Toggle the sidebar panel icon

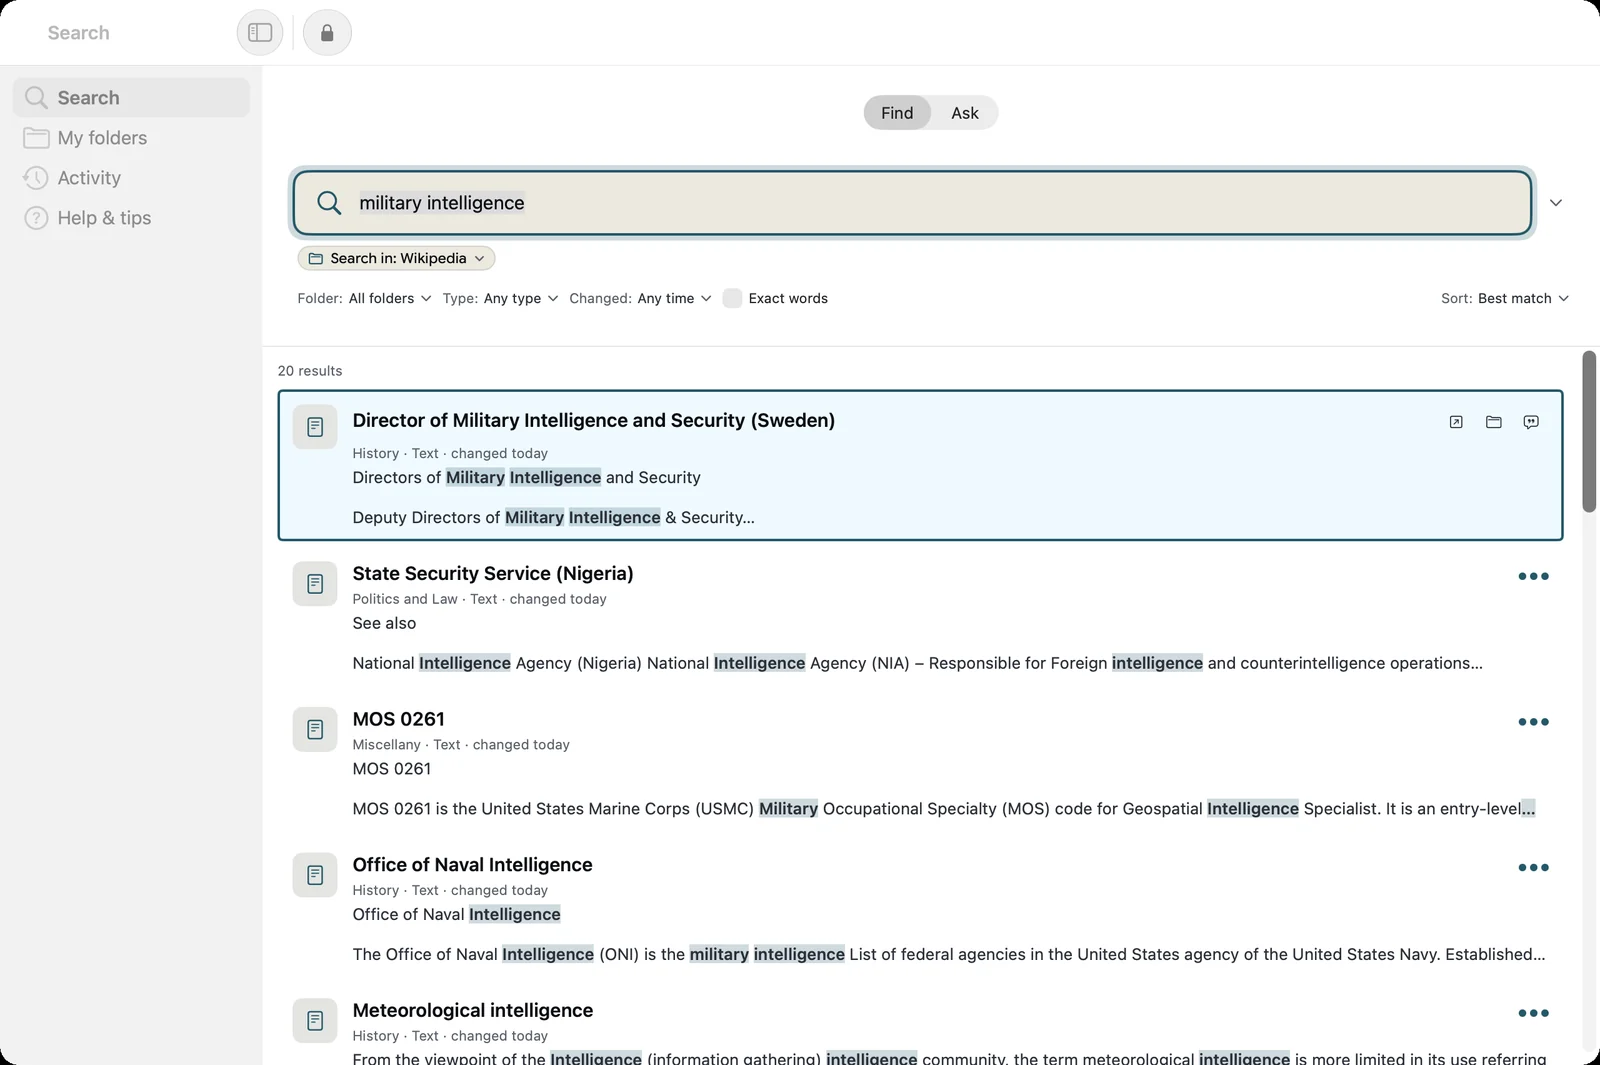click(x=260, y=33)
